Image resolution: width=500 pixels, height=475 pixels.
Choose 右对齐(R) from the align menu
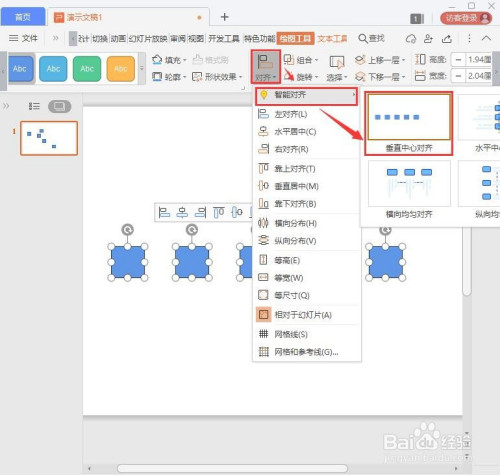pyautogui.click(x=306, y=149)
